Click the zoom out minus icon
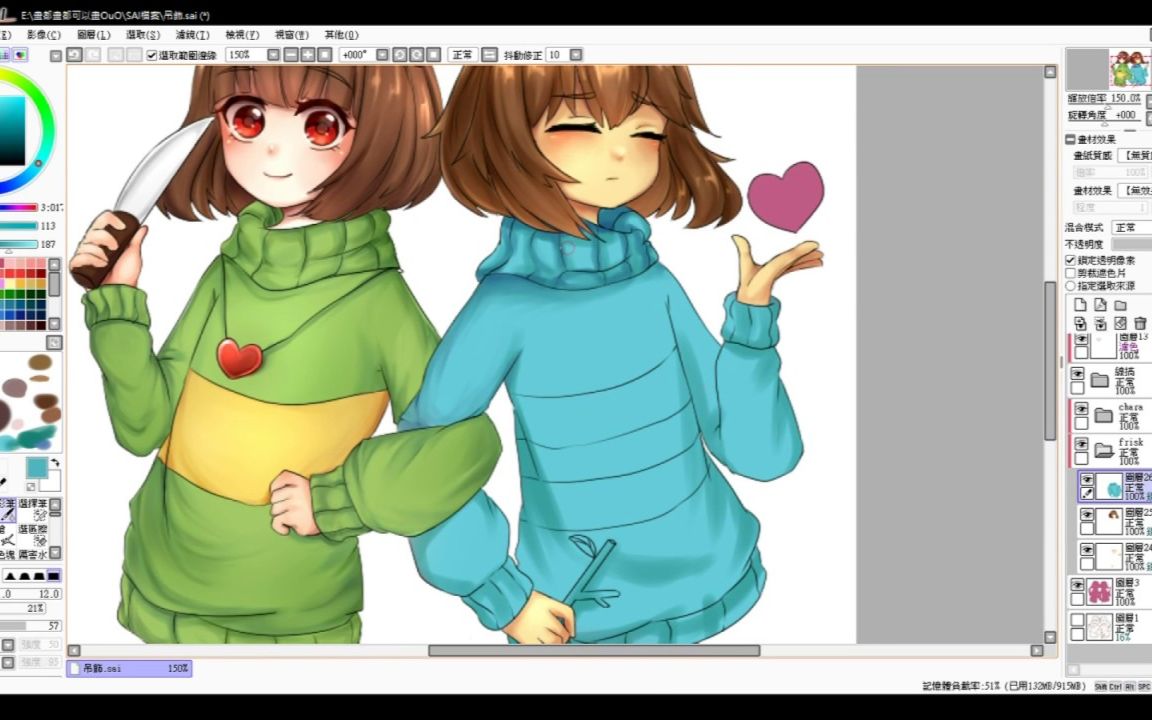 point(291,55)
